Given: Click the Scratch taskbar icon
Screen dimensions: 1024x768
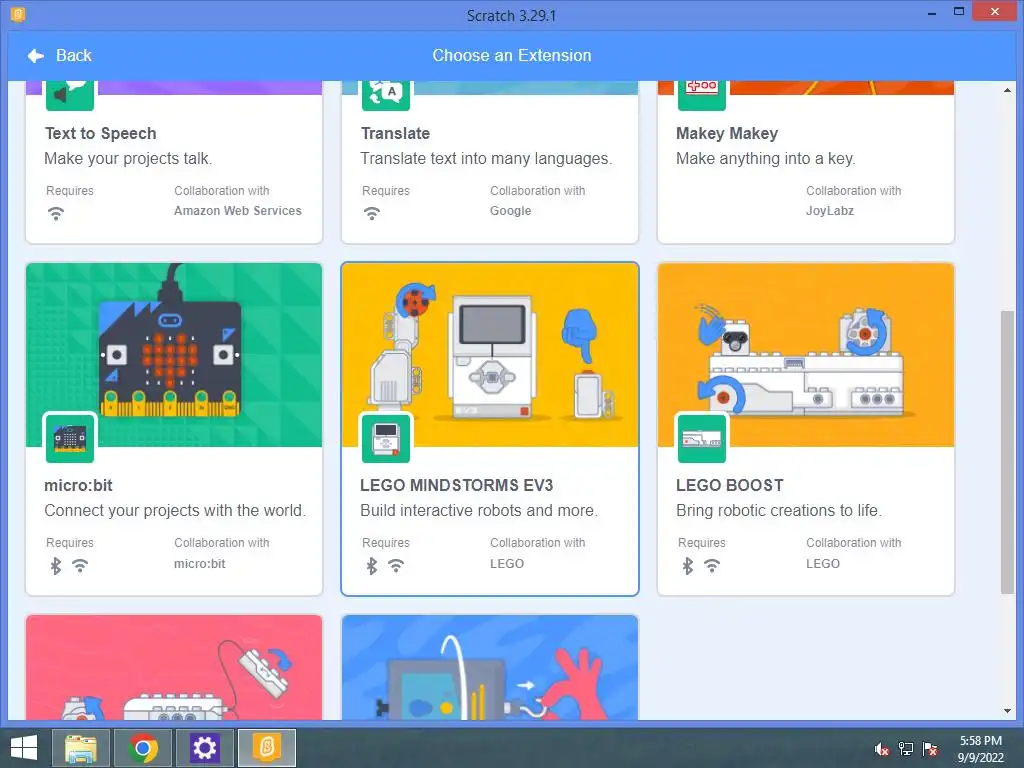Looking at the screenshot, I should pyautogui.click(x=267, y=748).
